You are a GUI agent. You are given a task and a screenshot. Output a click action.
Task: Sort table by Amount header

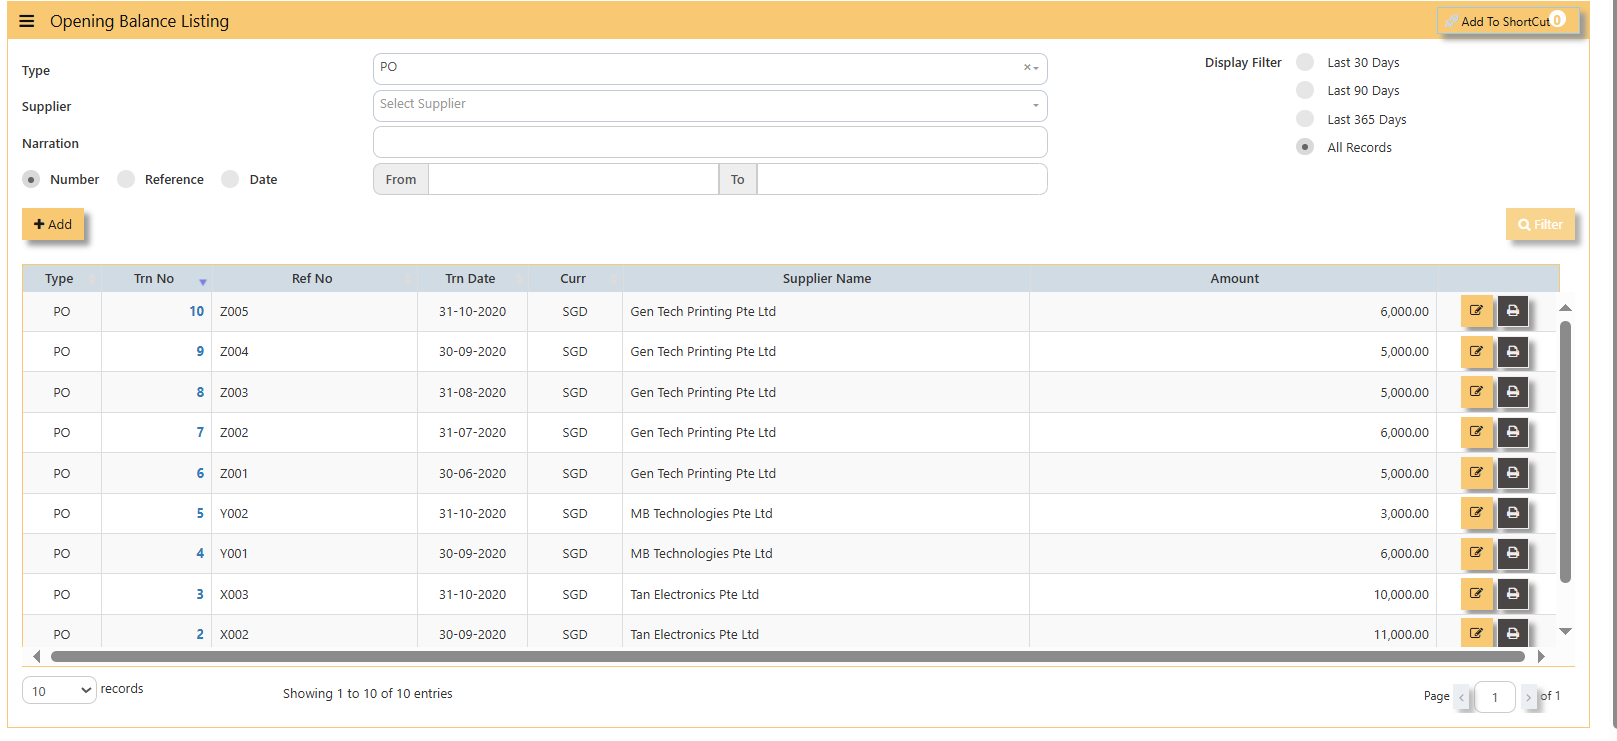click(x=1234, y=279)
